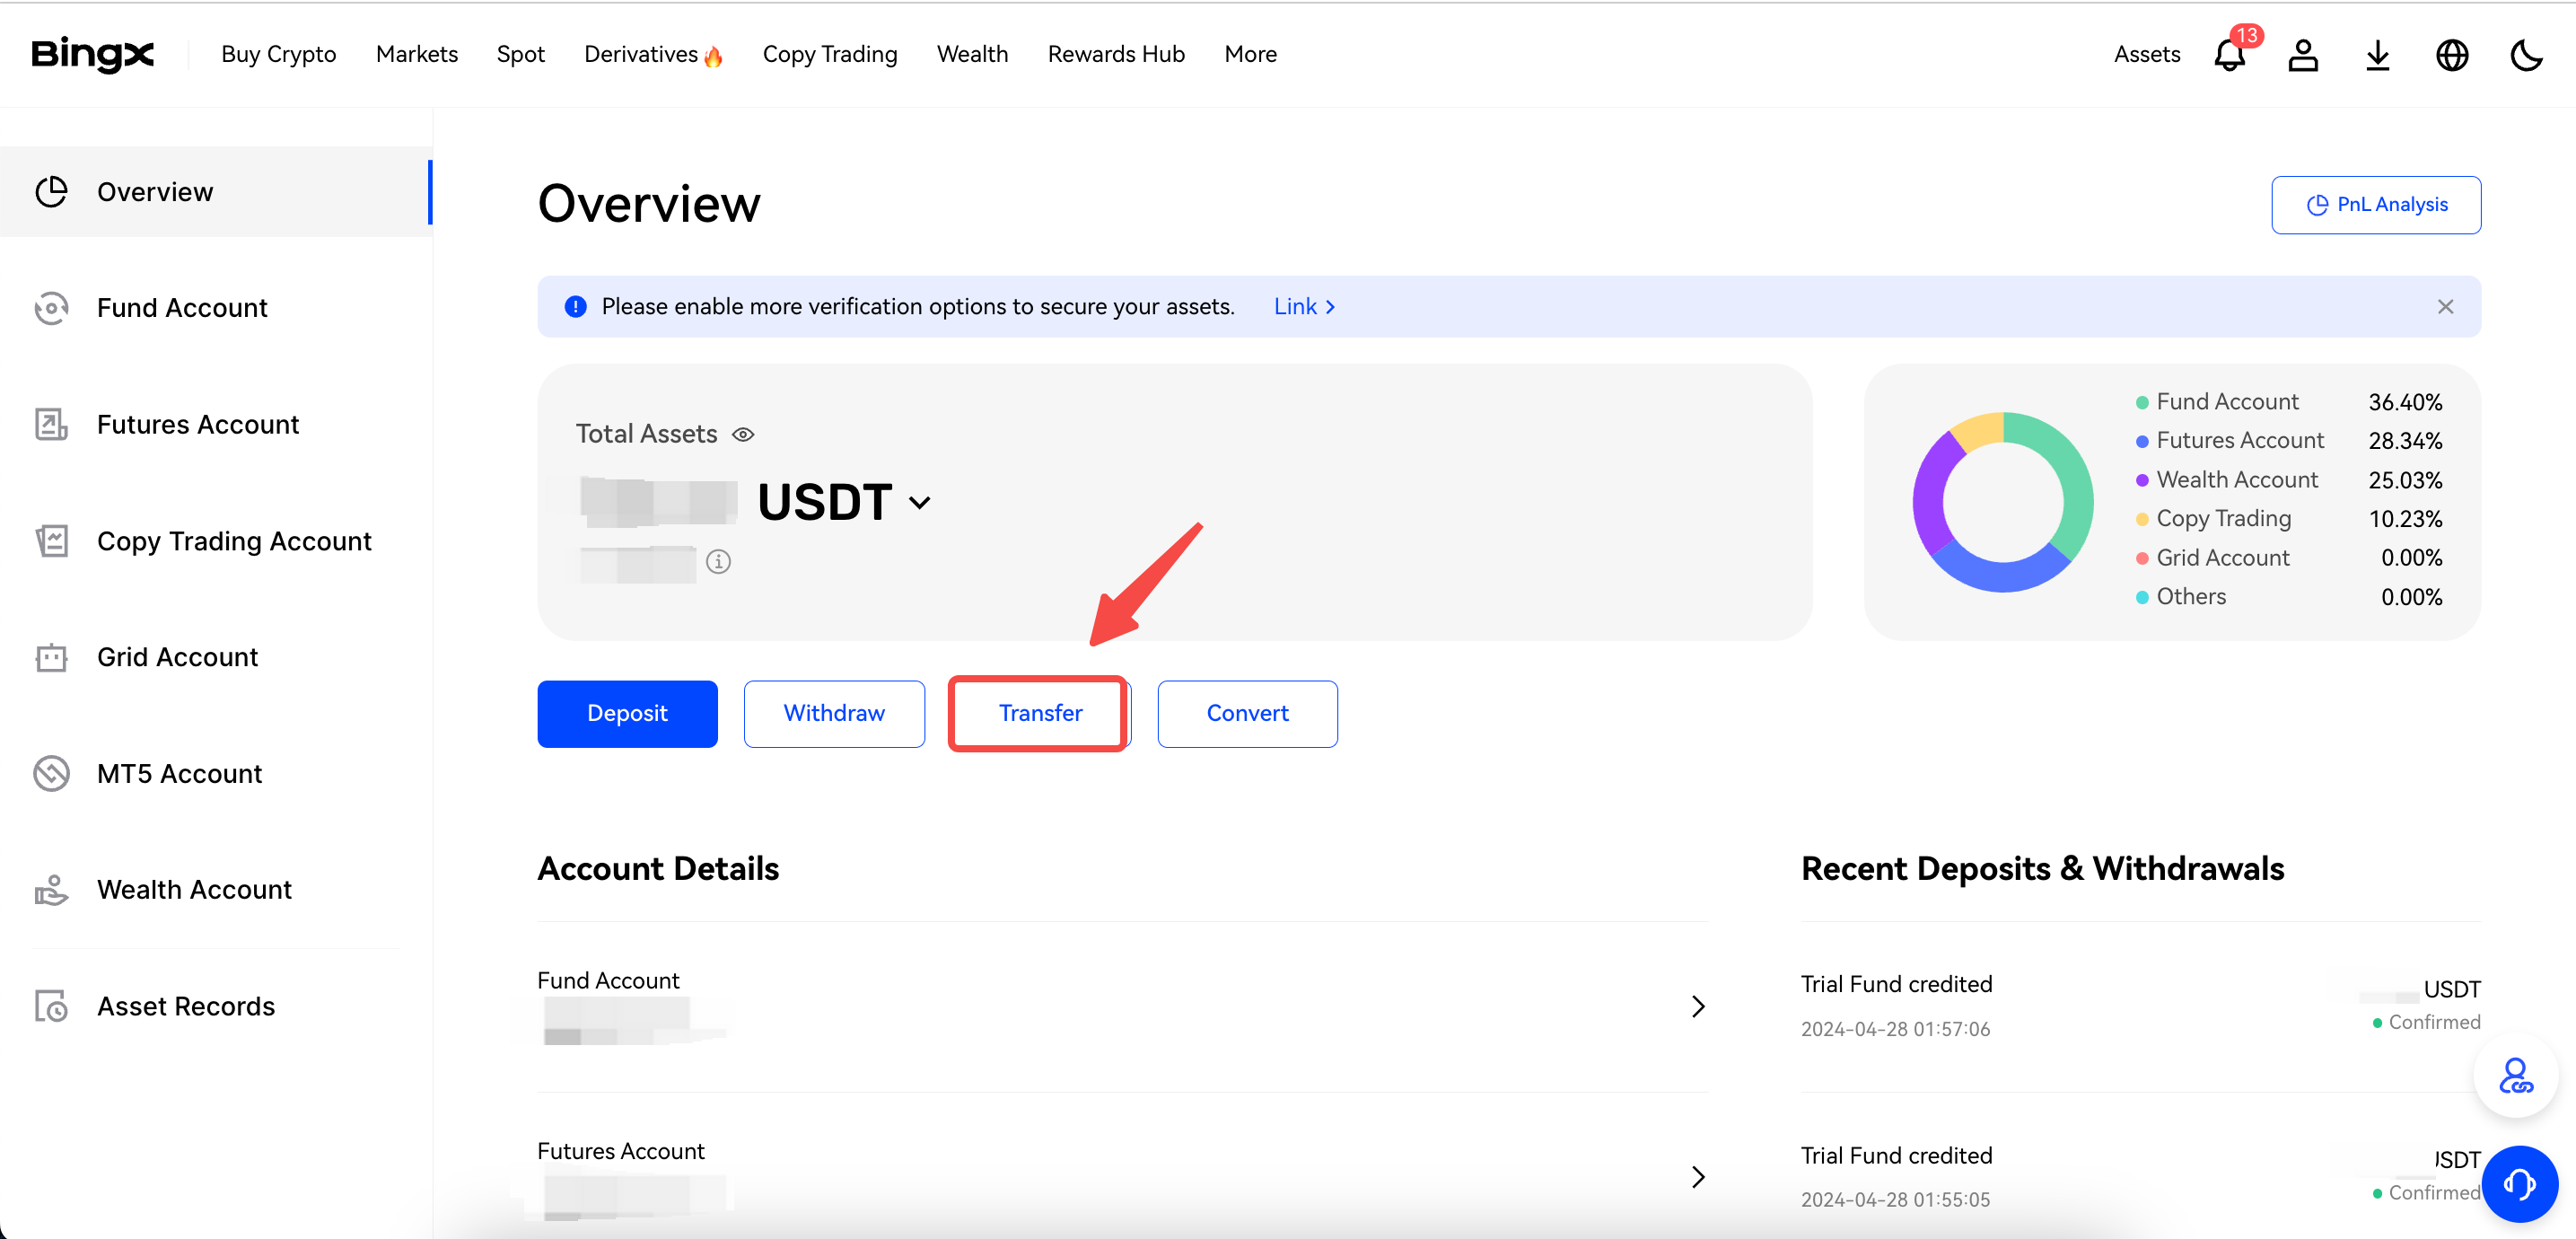Select Asset Records in sidebar
2576x1239 pixels.
tap(216, 1006)
